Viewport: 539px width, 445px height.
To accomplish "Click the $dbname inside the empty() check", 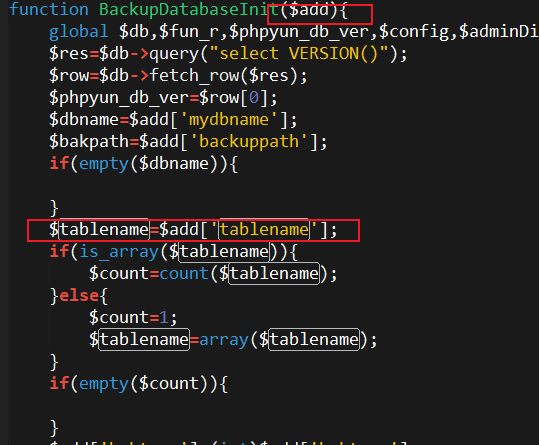I will [174, 164].
